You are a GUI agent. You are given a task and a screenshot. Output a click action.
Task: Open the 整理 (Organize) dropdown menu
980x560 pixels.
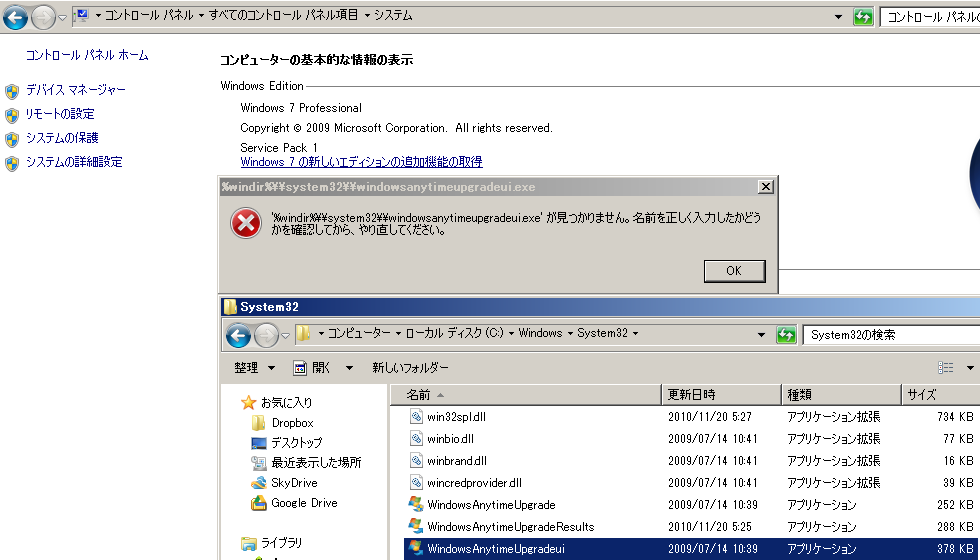pos(252,368)
